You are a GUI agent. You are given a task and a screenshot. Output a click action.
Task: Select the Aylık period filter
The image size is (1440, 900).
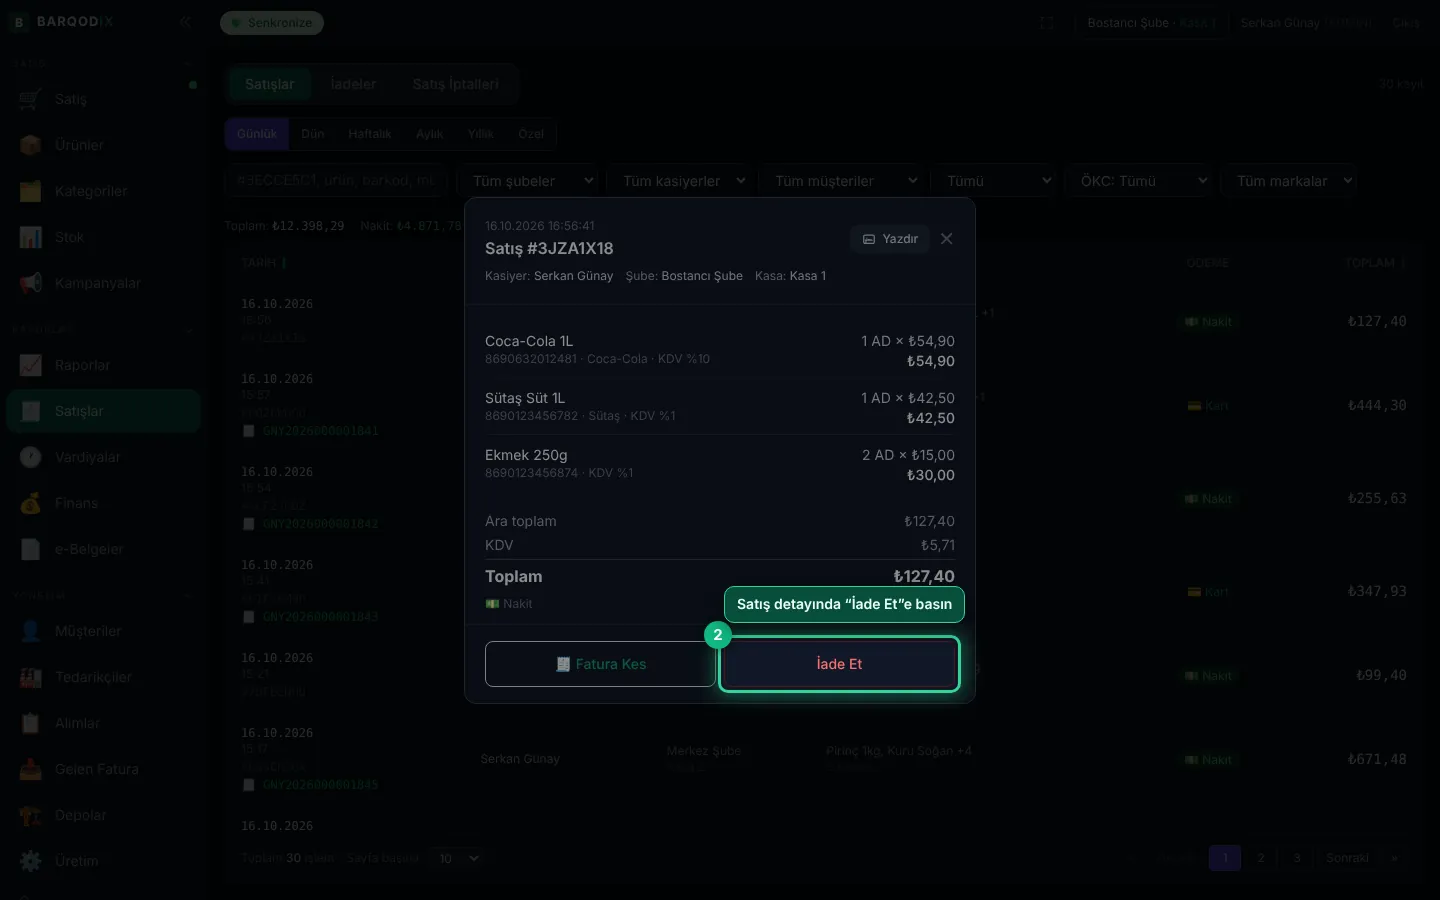point(430,134)
